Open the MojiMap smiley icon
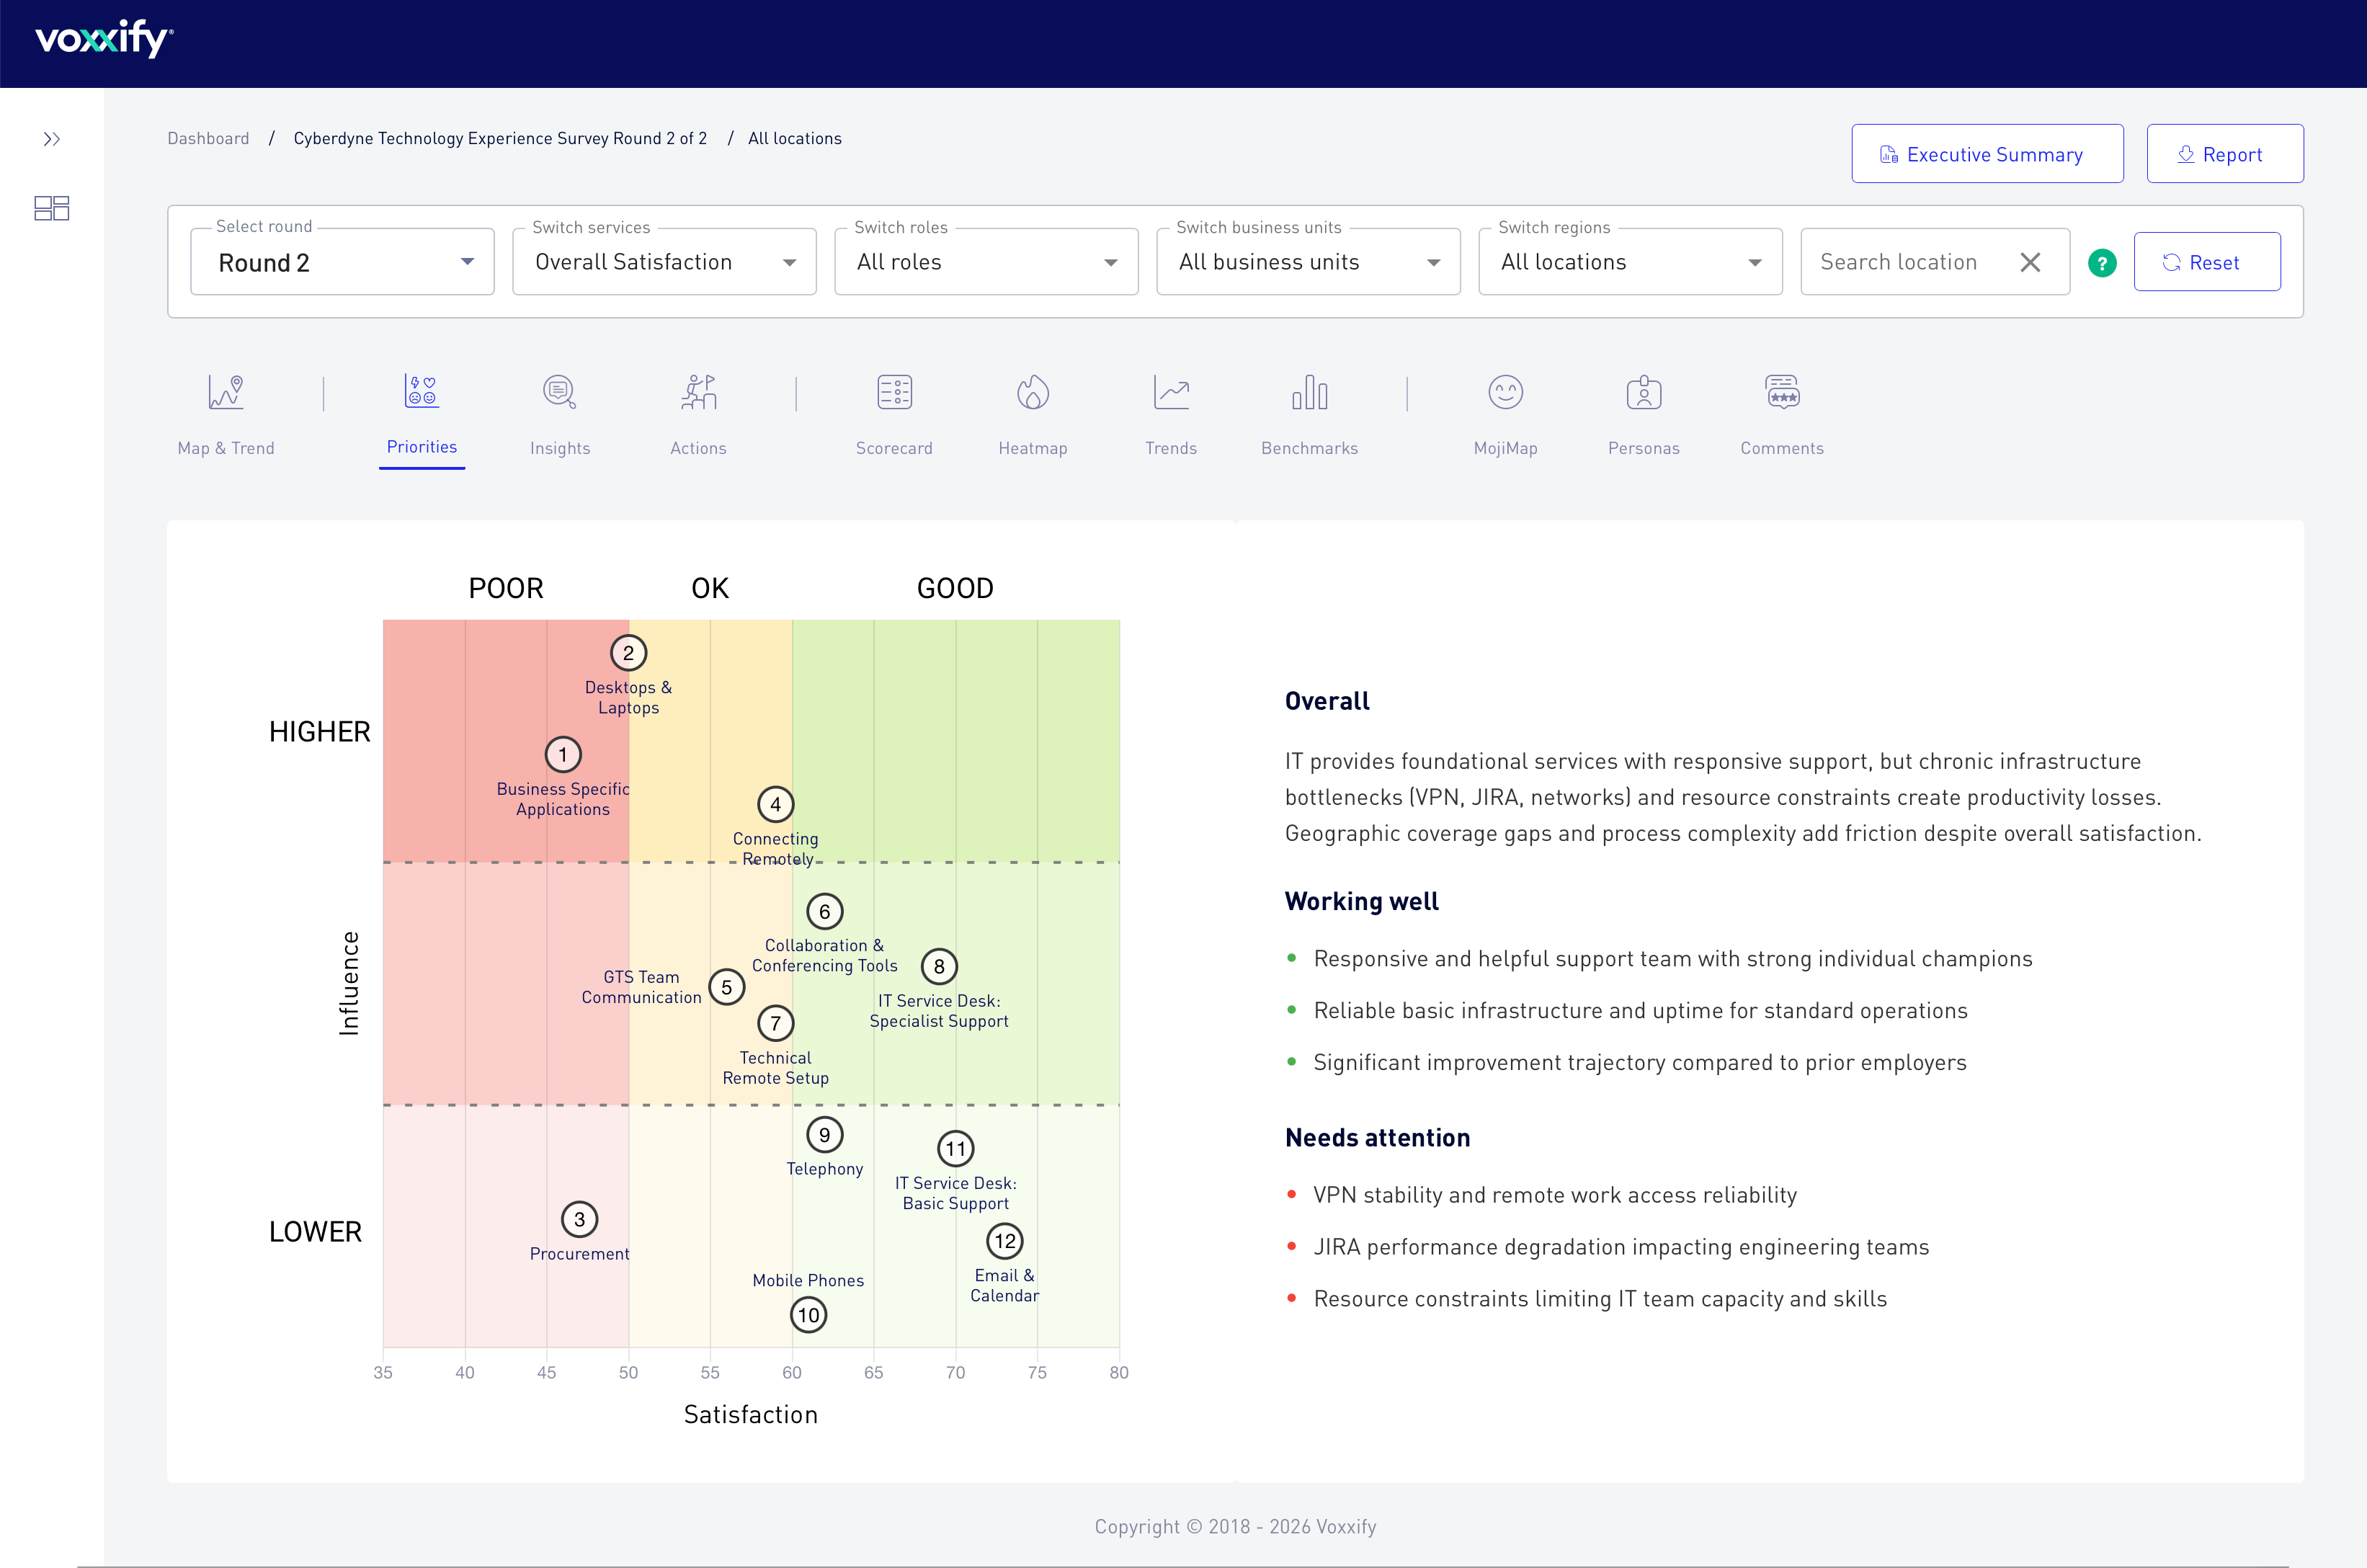The image size is (2367, 1568). click(x=1504, y=393)
